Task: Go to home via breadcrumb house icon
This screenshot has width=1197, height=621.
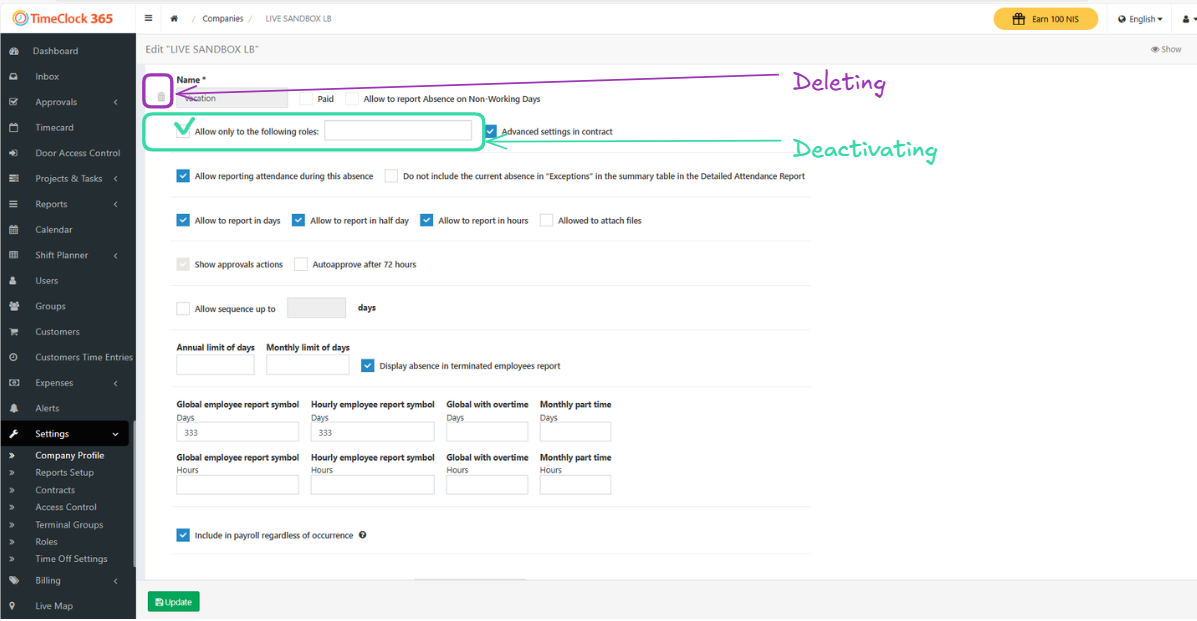Action: click(175, 19)
